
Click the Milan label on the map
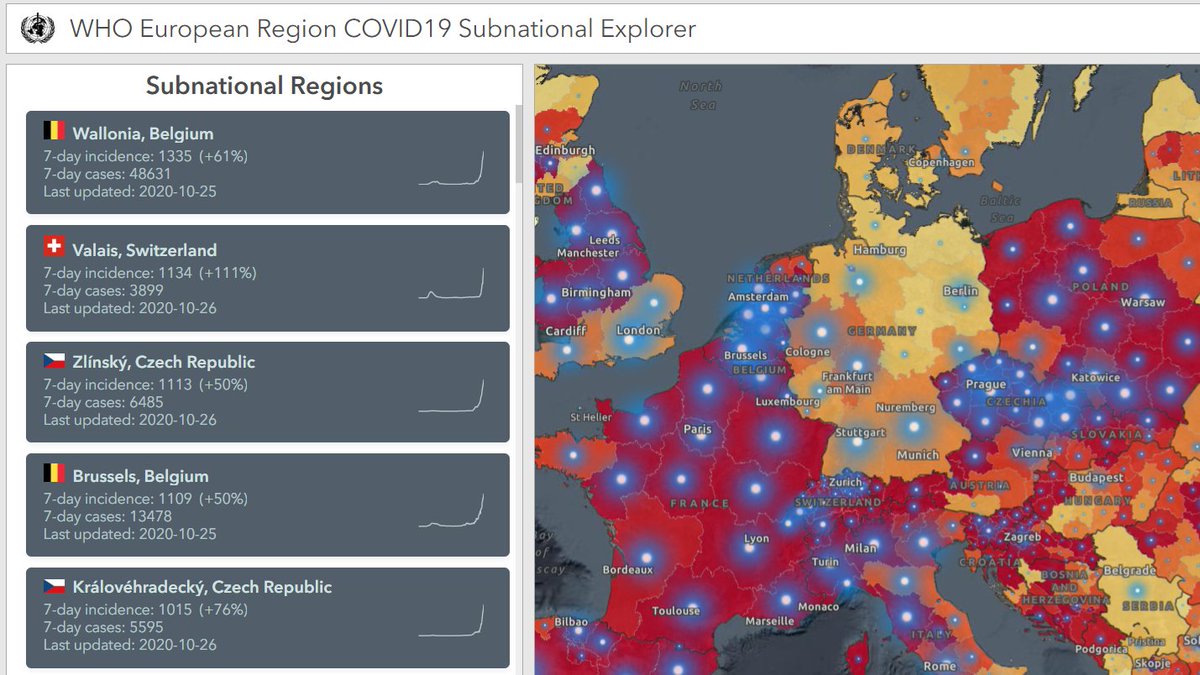[861, 548]
